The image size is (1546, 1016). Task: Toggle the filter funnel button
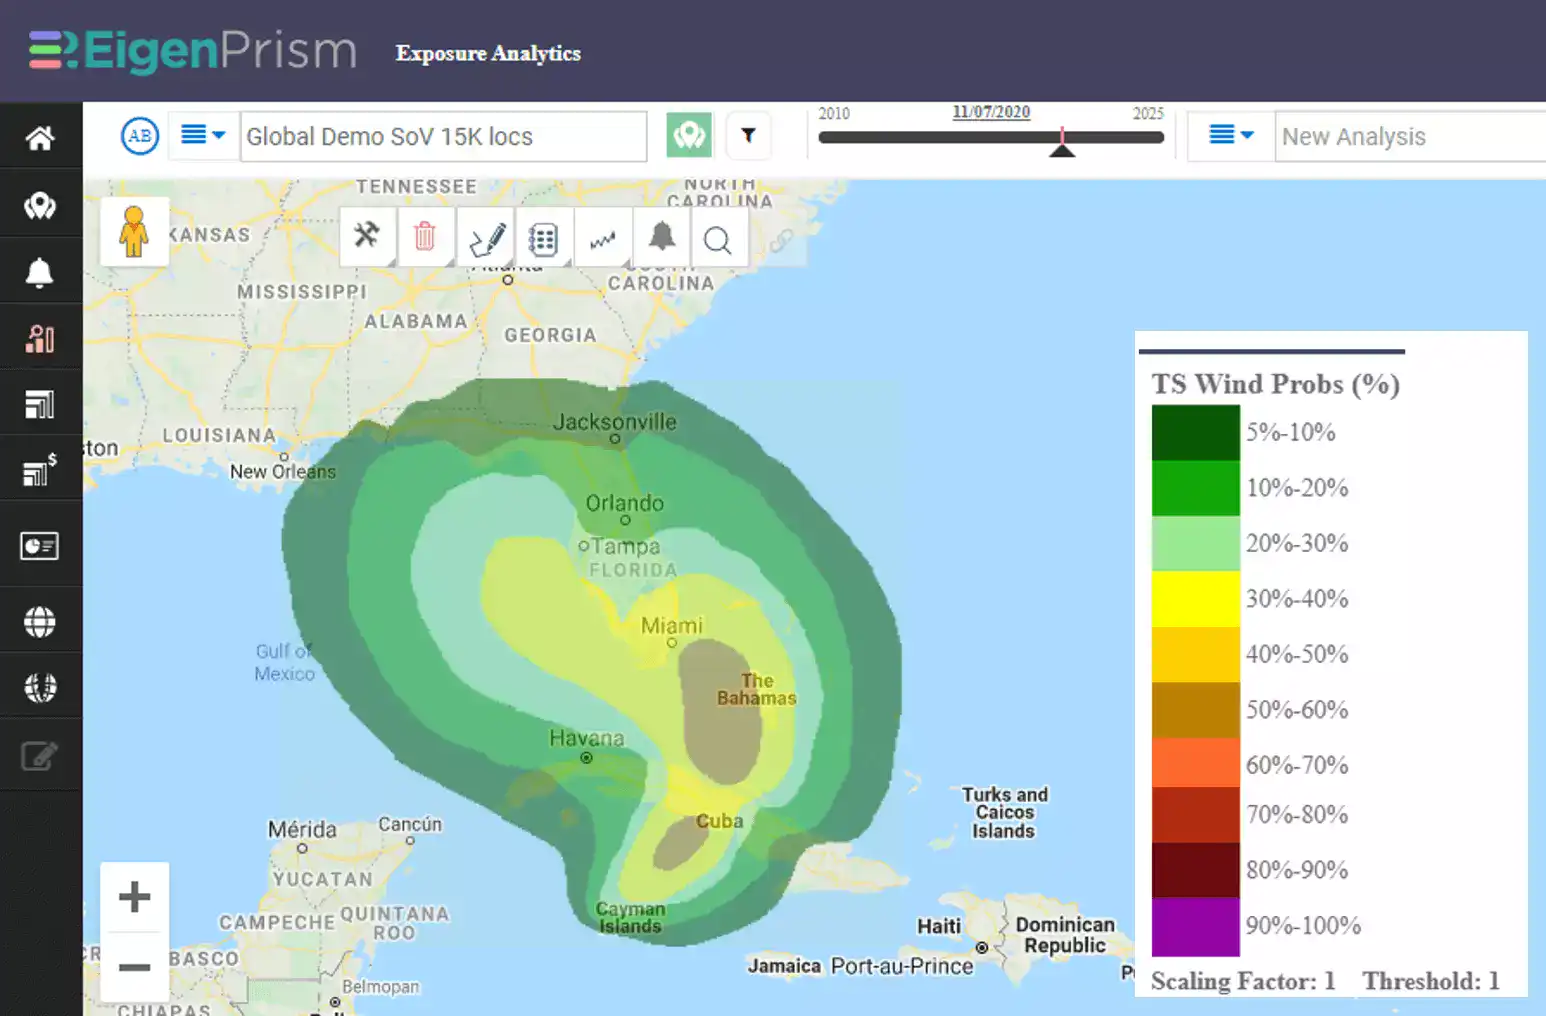click(748, 135)
